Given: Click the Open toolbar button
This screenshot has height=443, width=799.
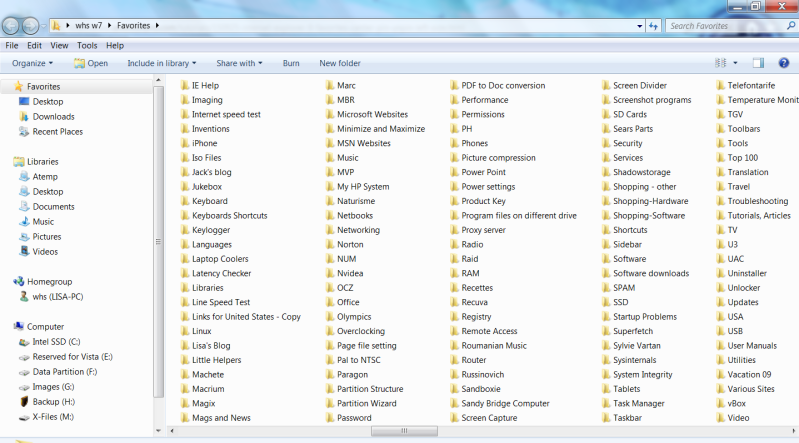Looking at the screenshot, I should 91,63.
